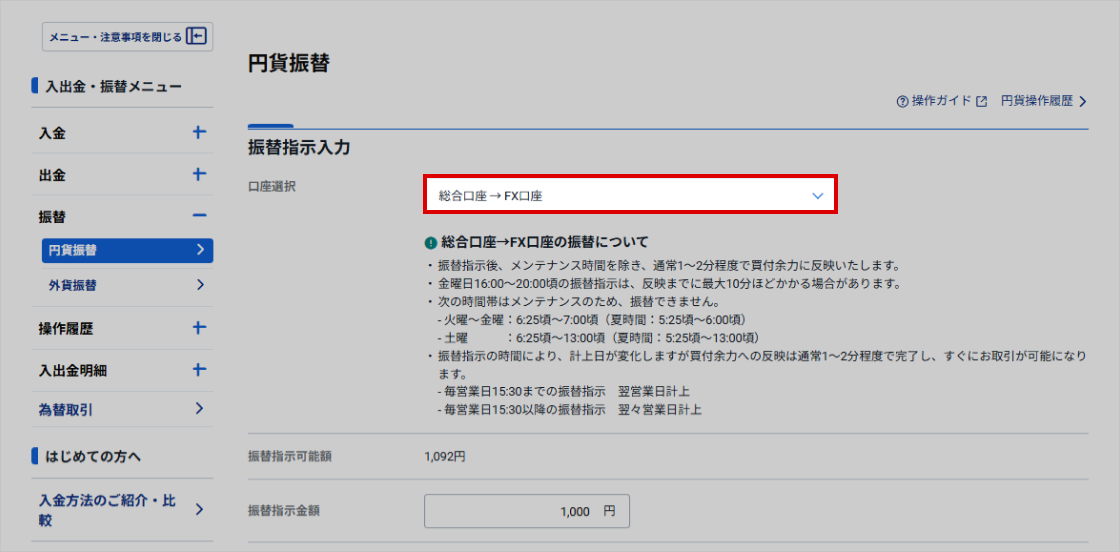Expand the 入出金明細 plus icon
Image resolution: width=1120 pixels, height=552 pixels.
pyautogui.click(x=199, y=370)
